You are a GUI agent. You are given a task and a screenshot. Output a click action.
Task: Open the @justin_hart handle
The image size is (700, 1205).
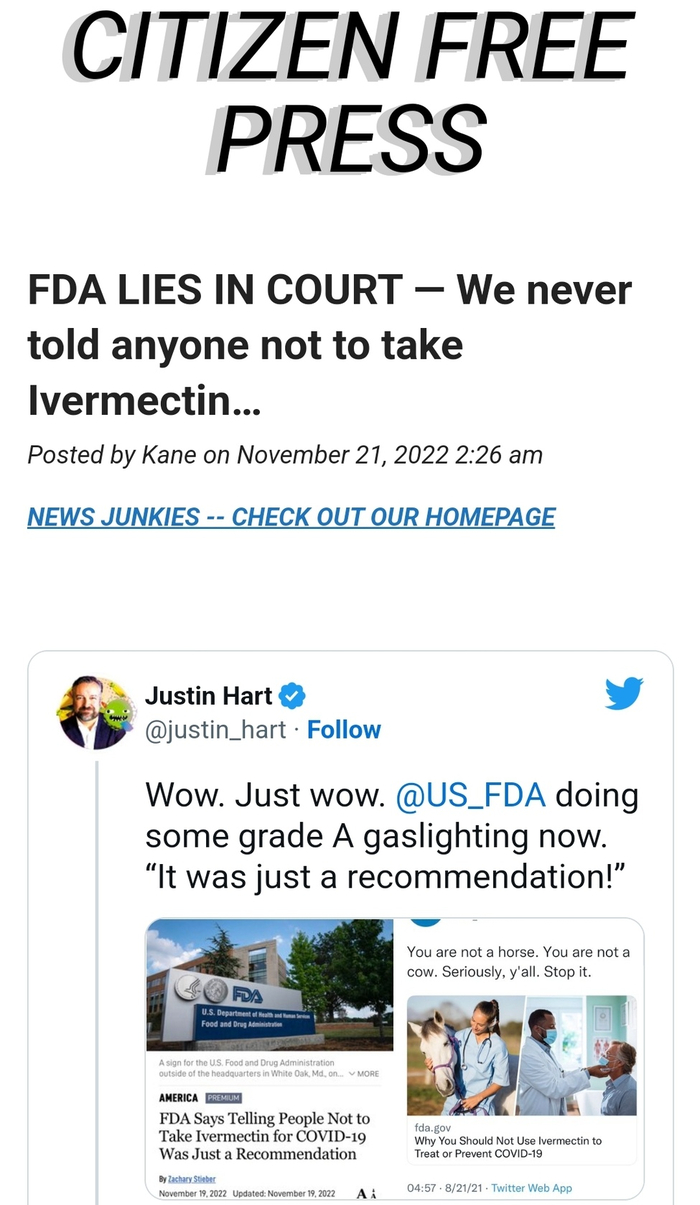tap(216, 730)
